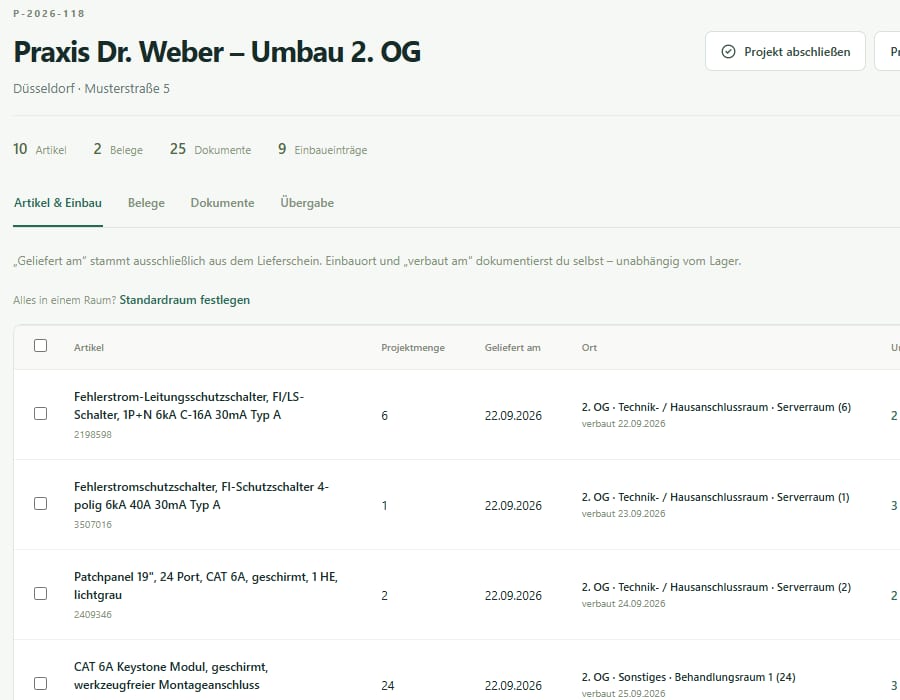
Task: Click the Behandlungsraum 1 (24) location entry
Action: tap(689, 678)
